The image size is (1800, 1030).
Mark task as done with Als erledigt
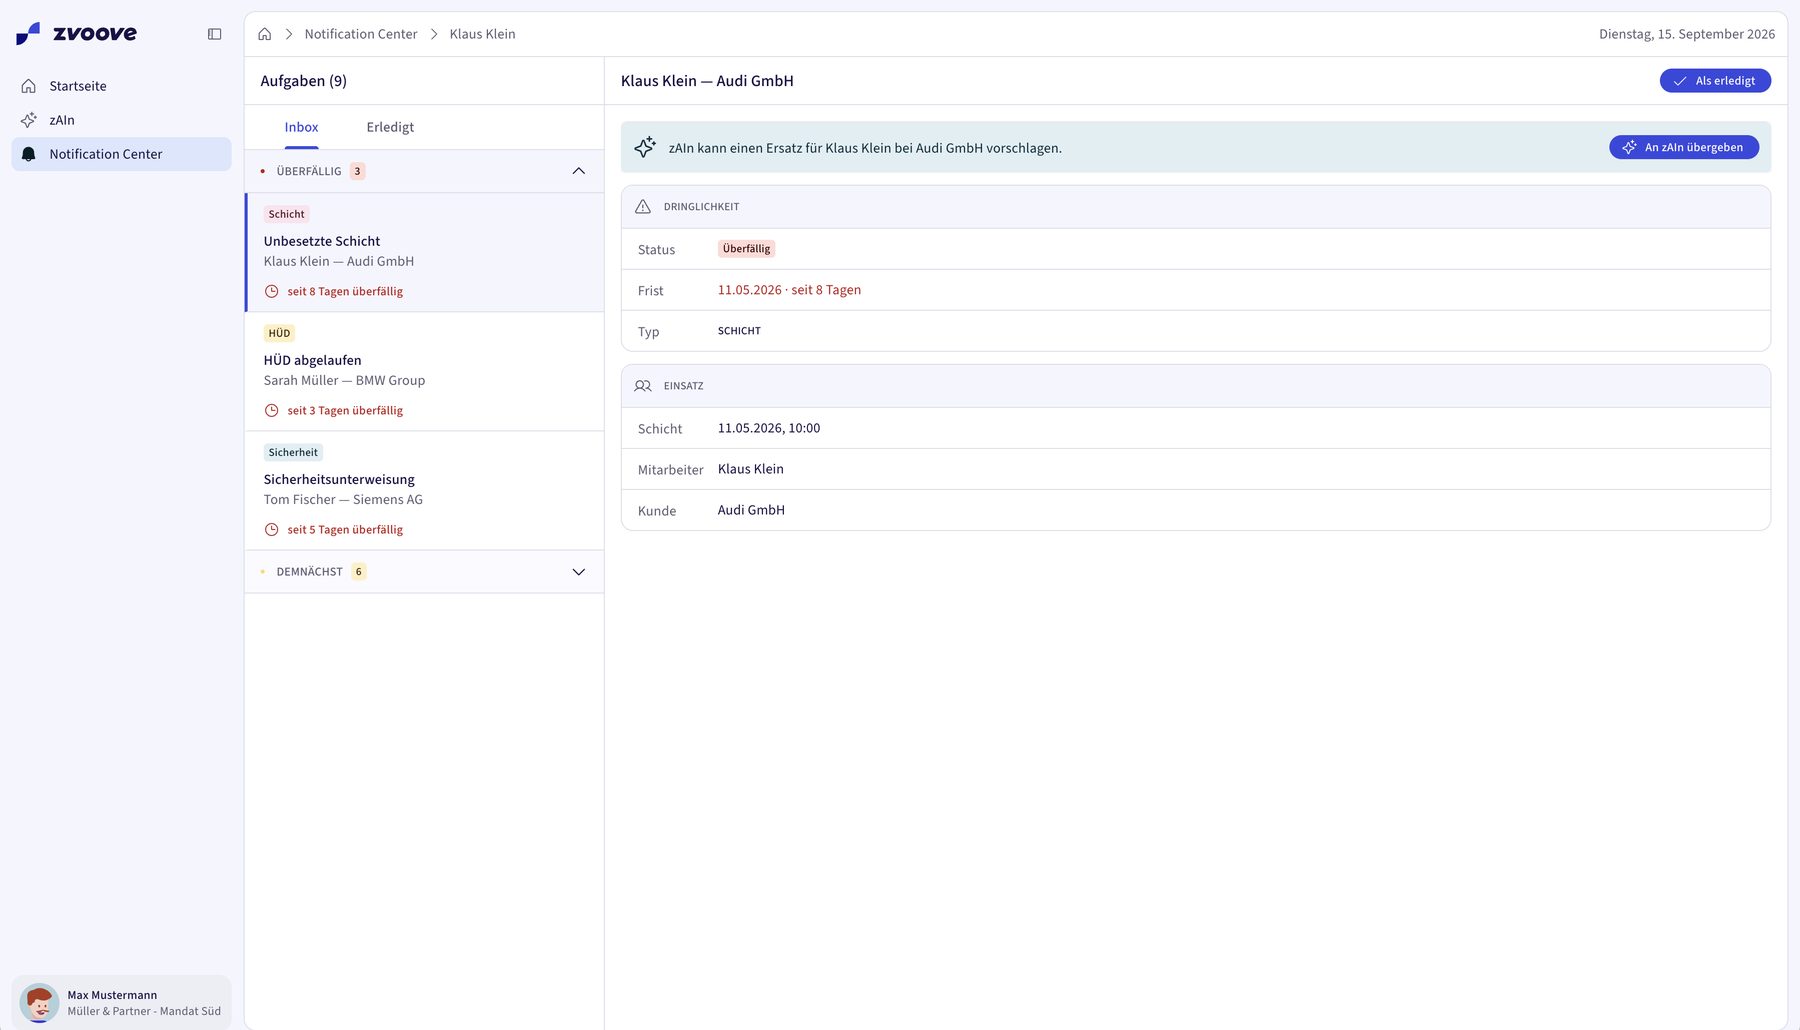pos(1715,81)
